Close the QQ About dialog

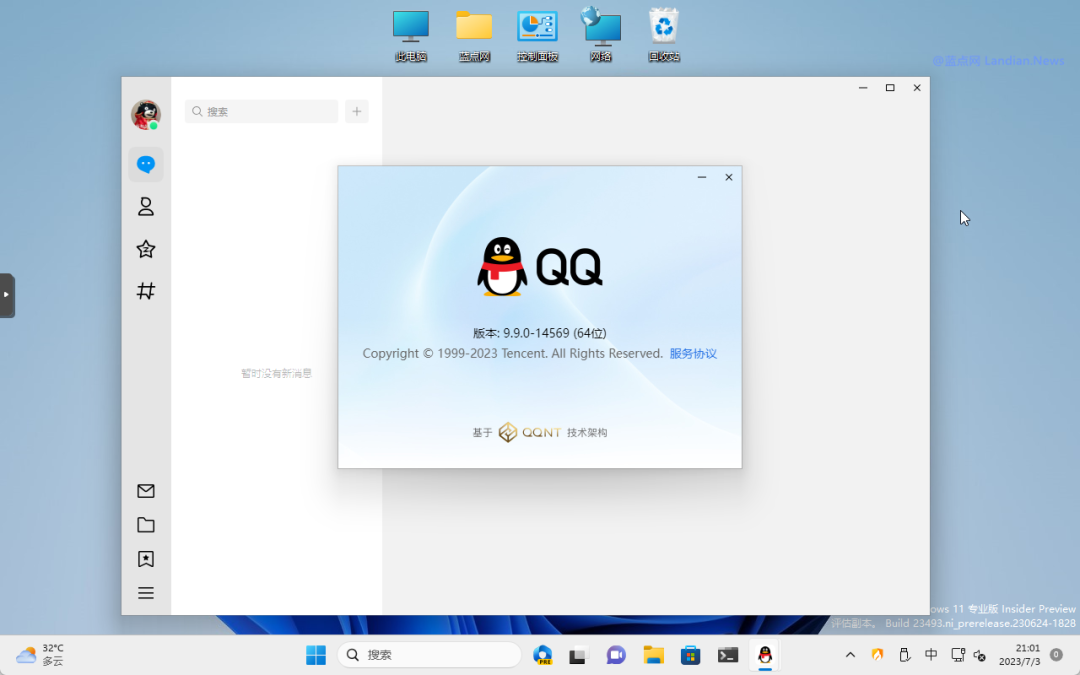(729, 177)
